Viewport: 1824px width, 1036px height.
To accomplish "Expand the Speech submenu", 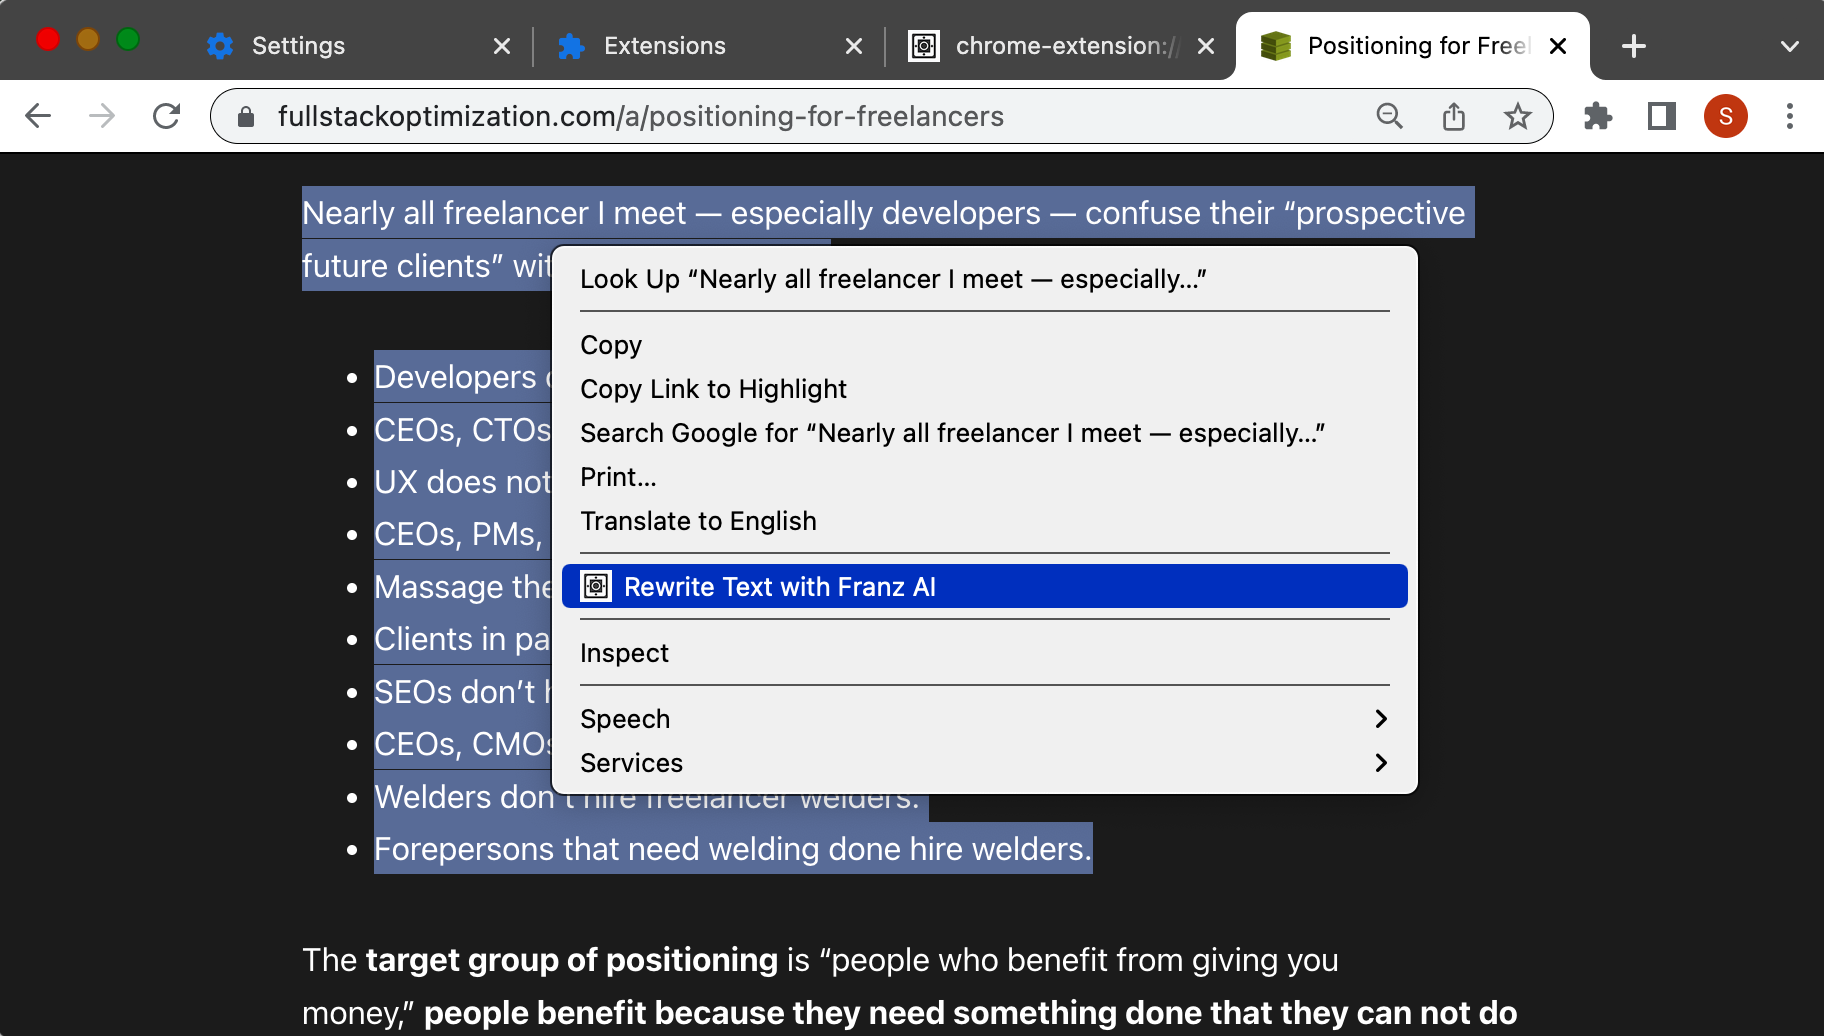I will pyautogui.click(x=985, y=719).
